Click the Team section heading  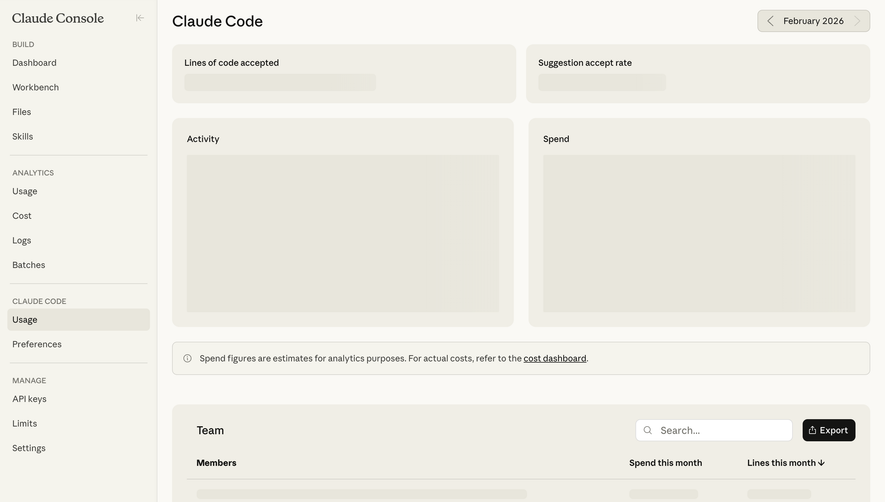[x=210, y=430]
